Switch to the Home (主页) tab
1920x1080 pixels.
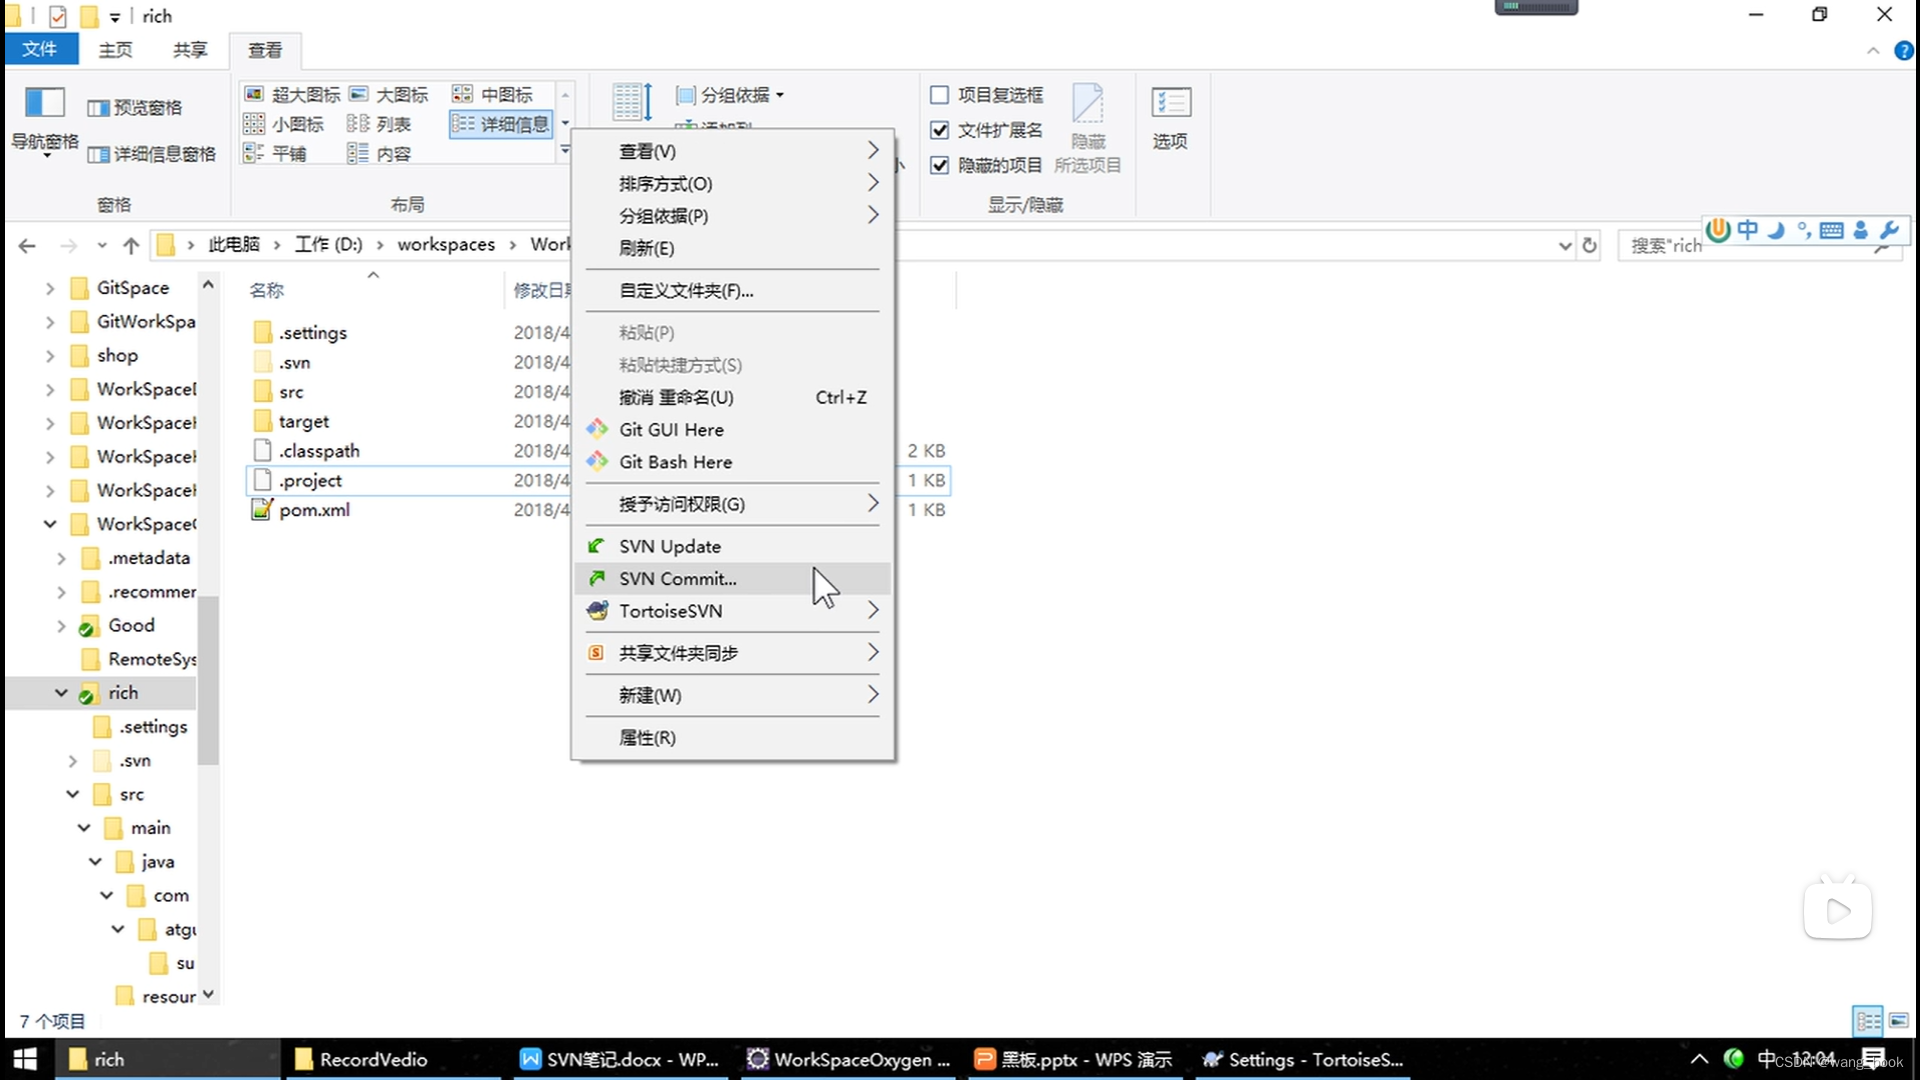(115, 50)
